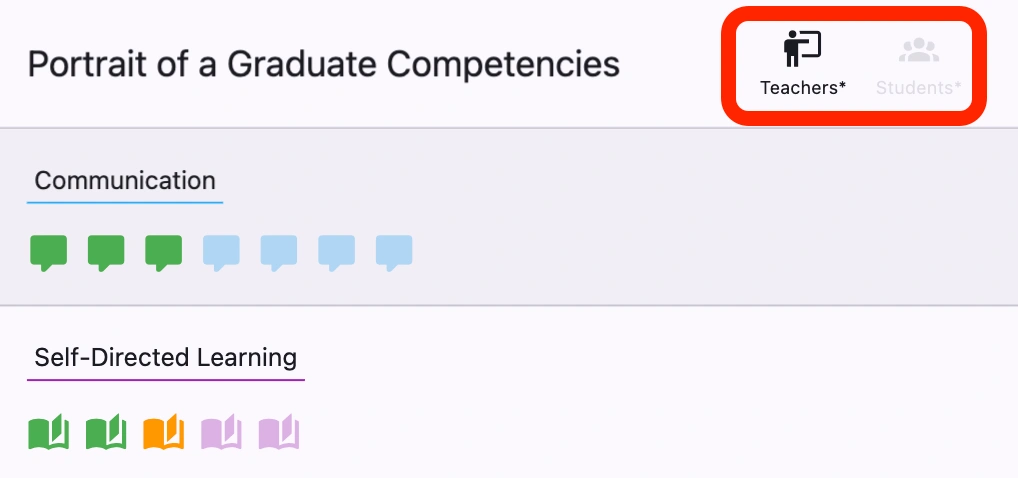
Task: Click the orange Self-Directed Learning book
Action: click(163, 432)
